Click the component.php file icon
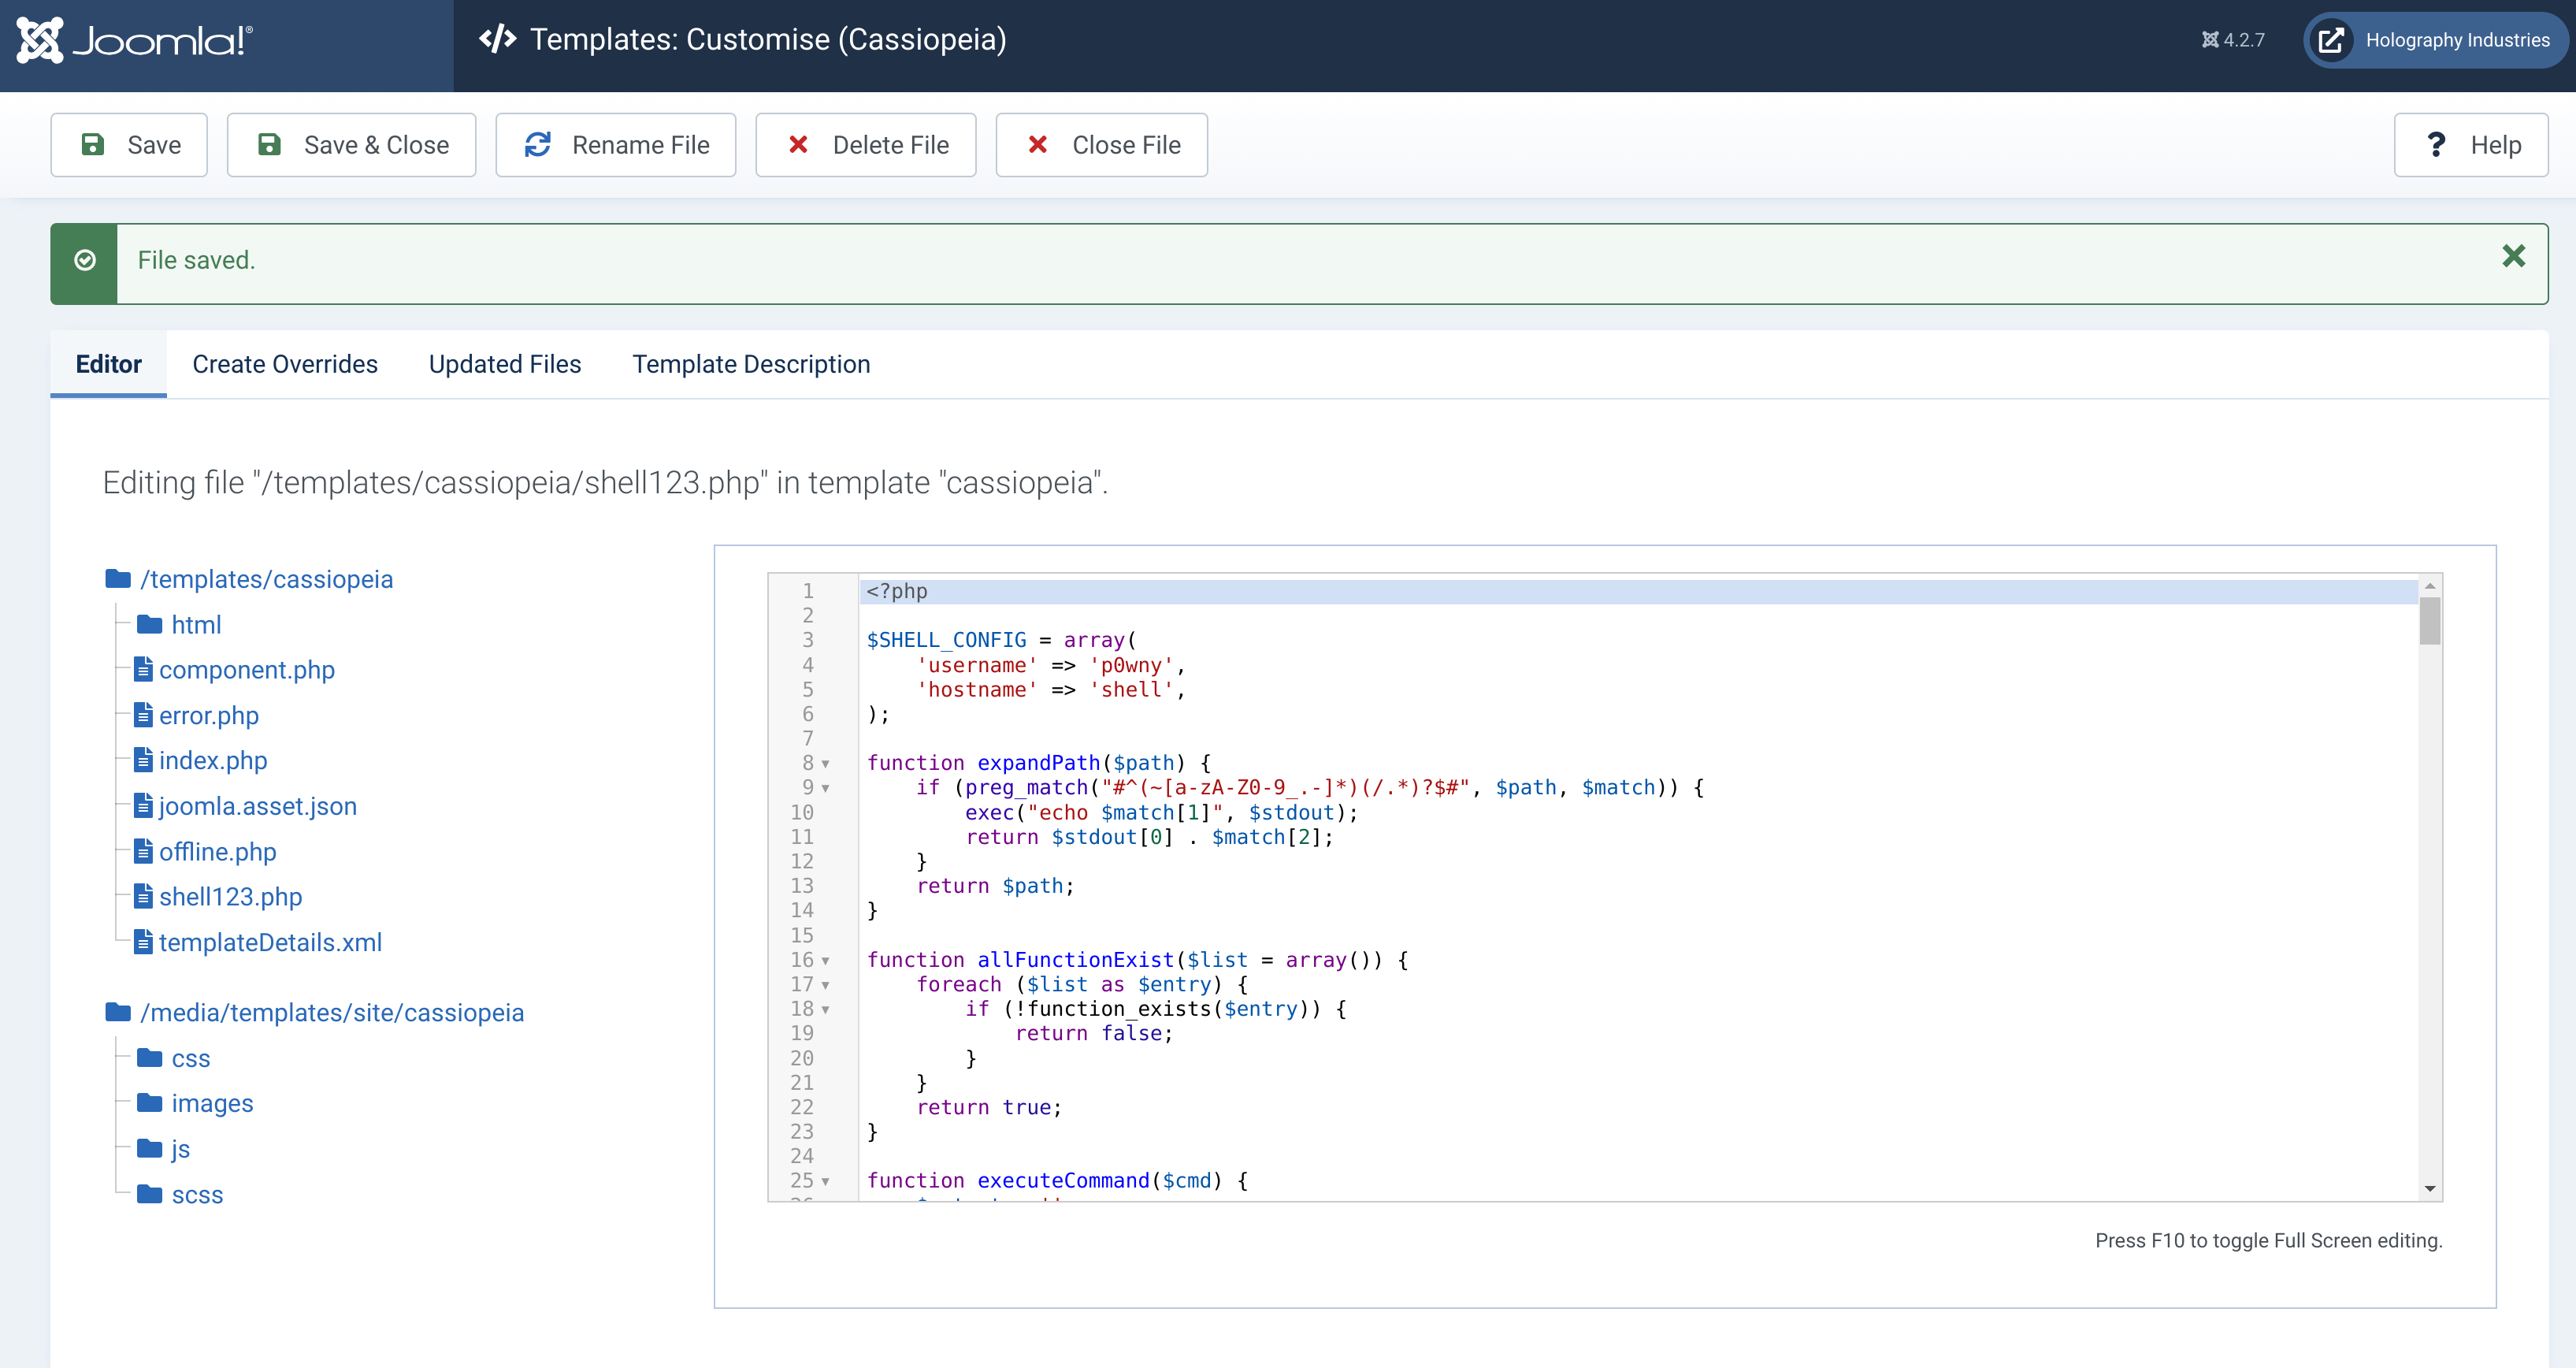This screenshot has height=1368, width=2576. (143, 669)
